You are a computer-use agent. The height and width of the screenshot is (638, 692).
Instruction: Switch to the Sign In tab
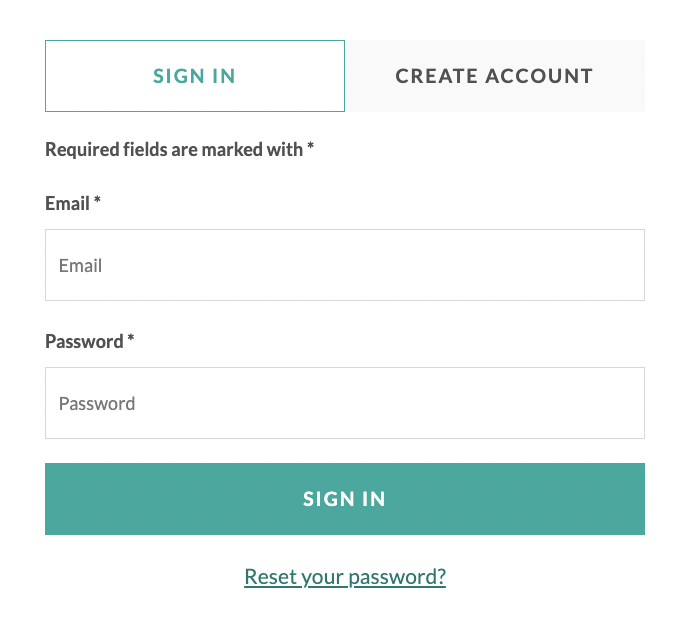pos(195,76)
